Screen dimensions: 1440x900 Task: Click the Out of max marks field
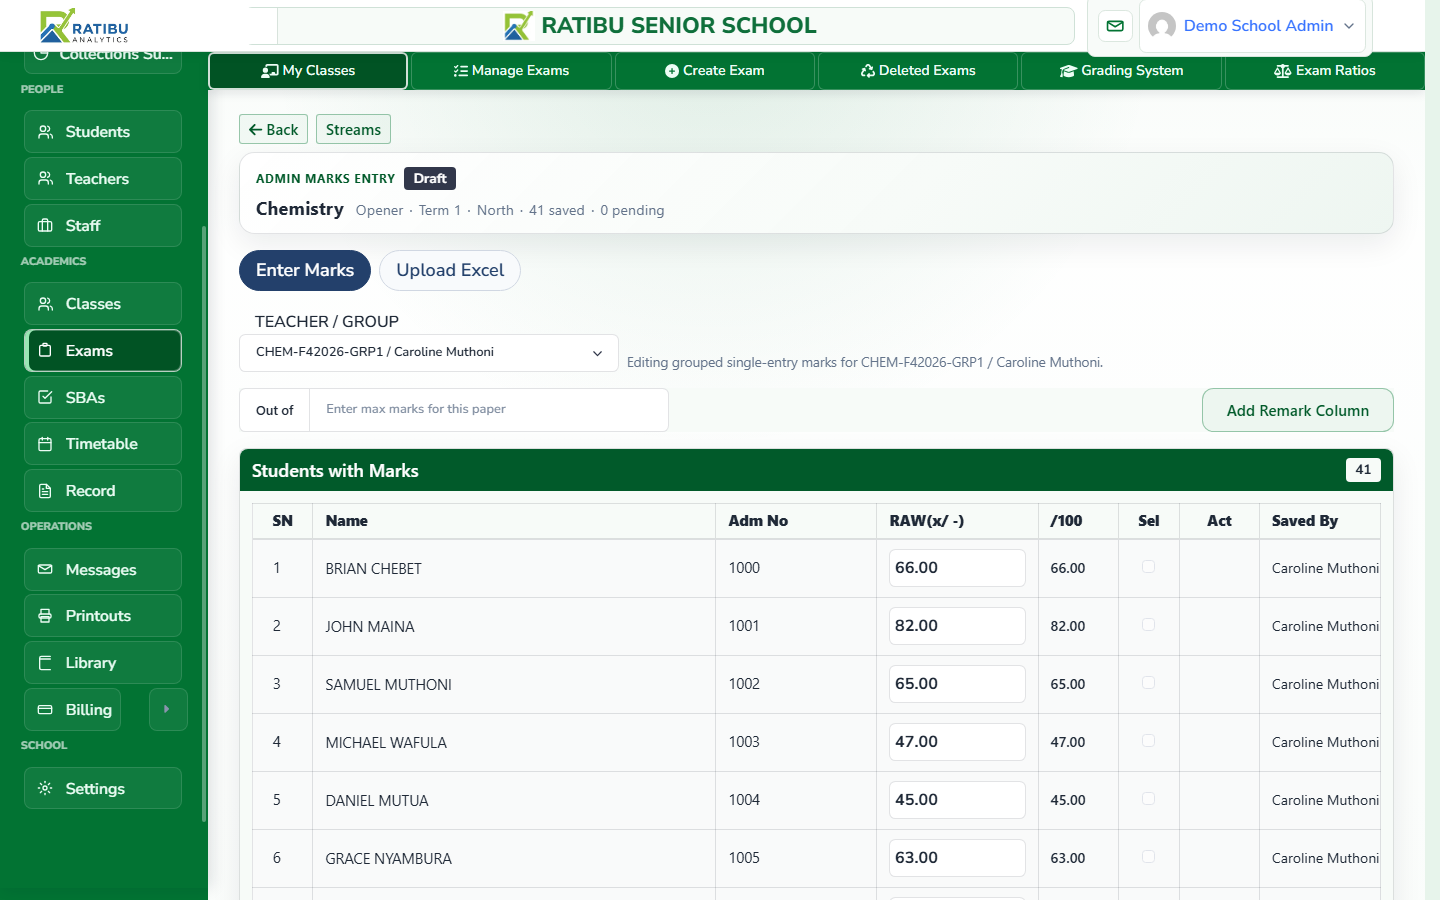click(489, 410)
